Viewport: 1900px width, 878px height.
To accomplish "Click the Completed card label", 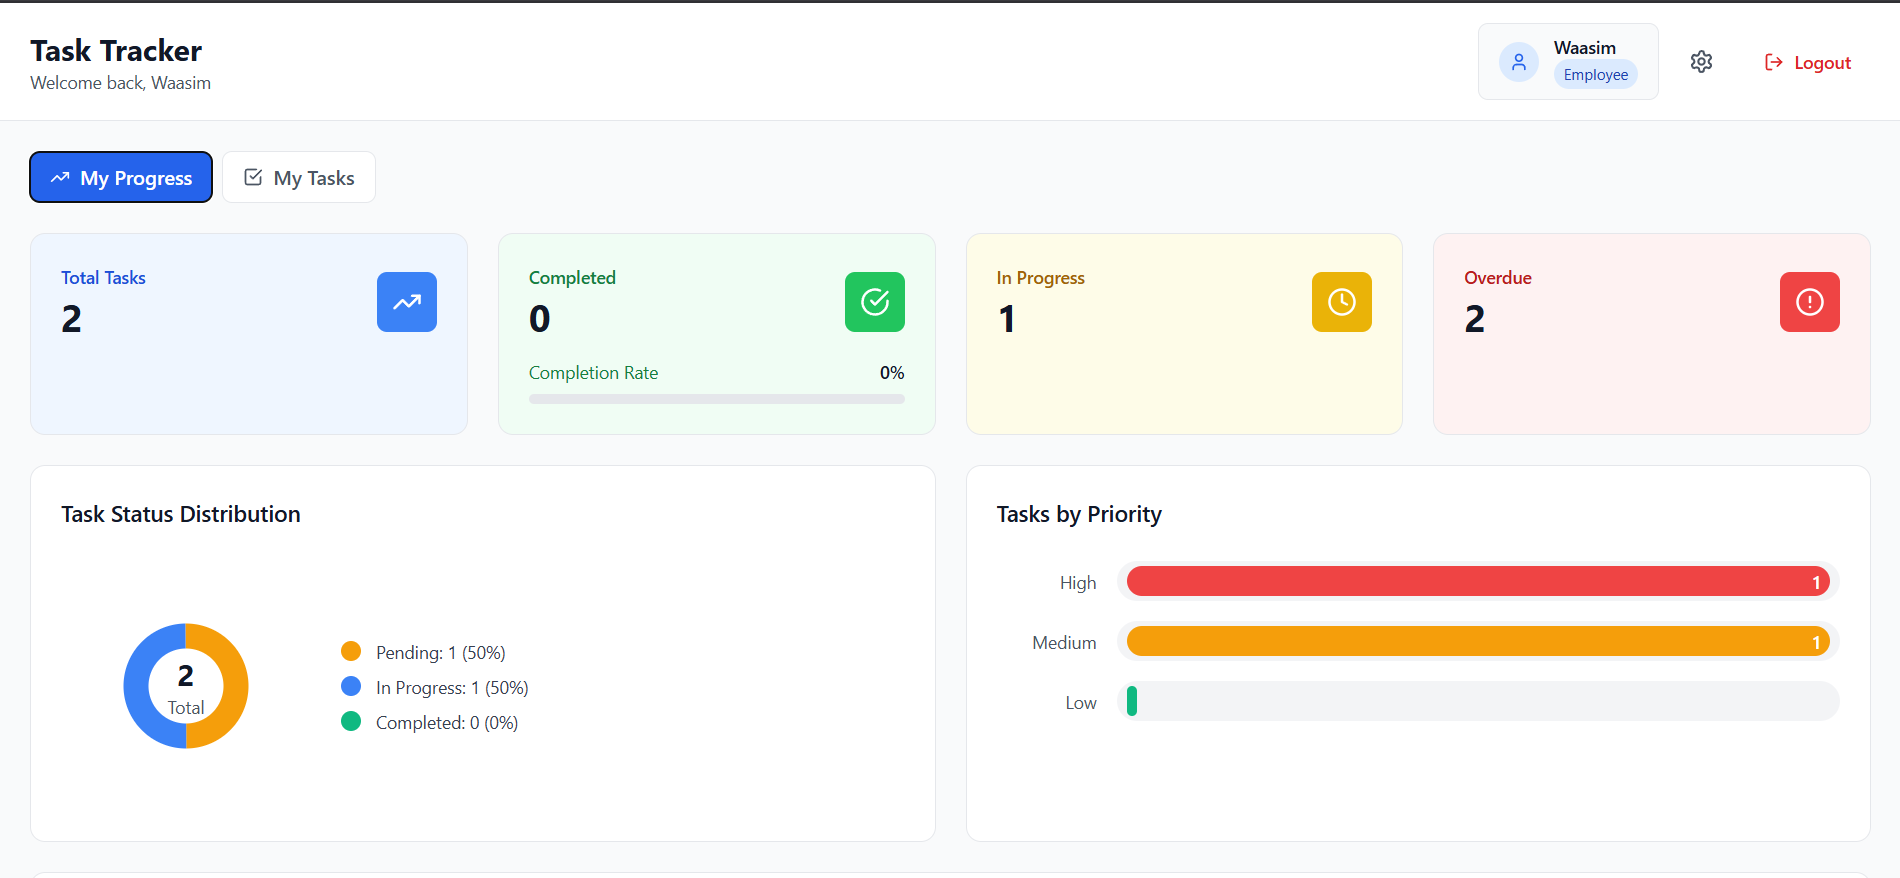I will pos(572,278).
